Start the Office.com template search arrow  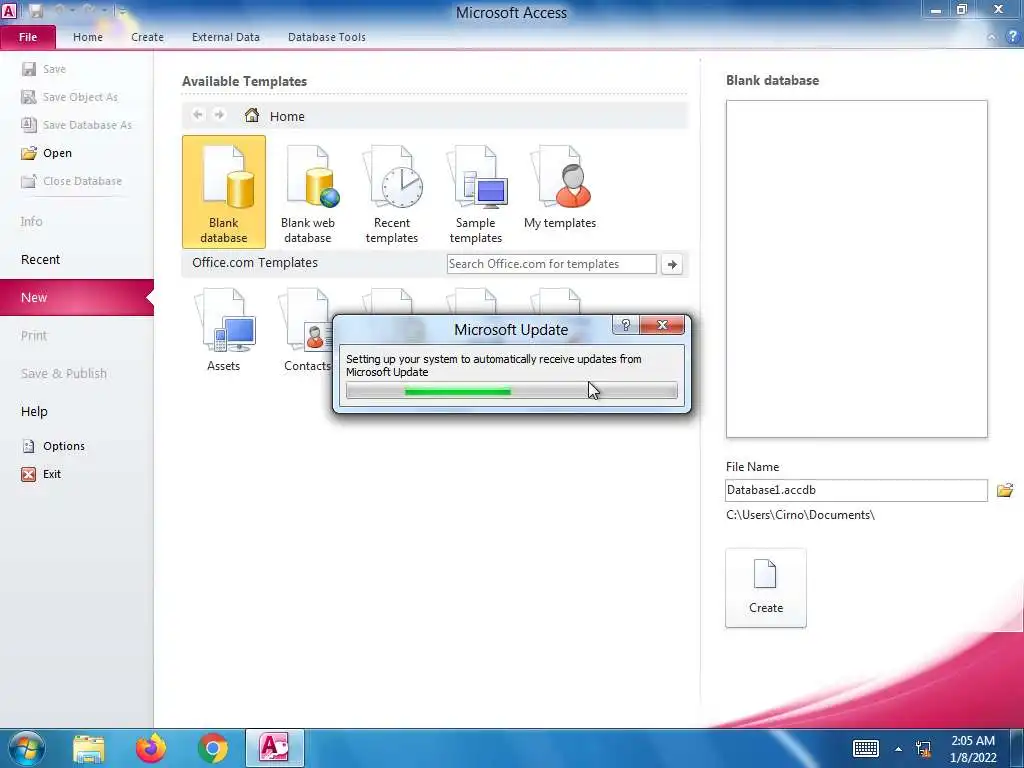point(672,264)
